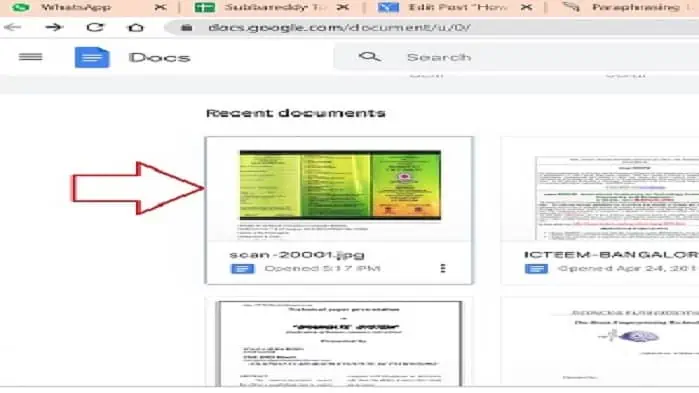Close the Edit Post tab
Screen dimensions: 699x393
[526, 8]
